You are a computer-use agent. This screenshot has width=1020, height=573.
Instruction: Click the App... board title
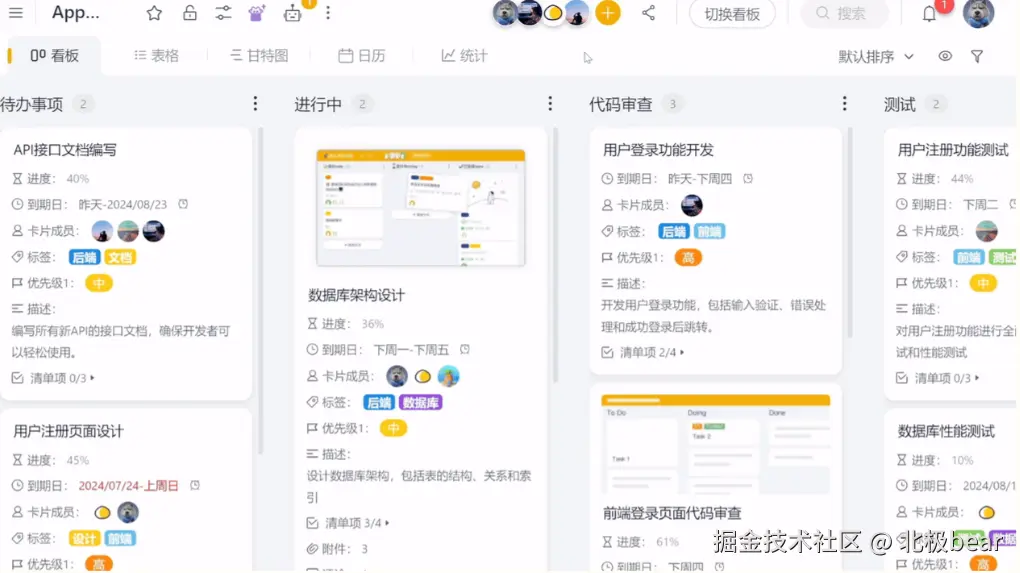click(75, 12)
